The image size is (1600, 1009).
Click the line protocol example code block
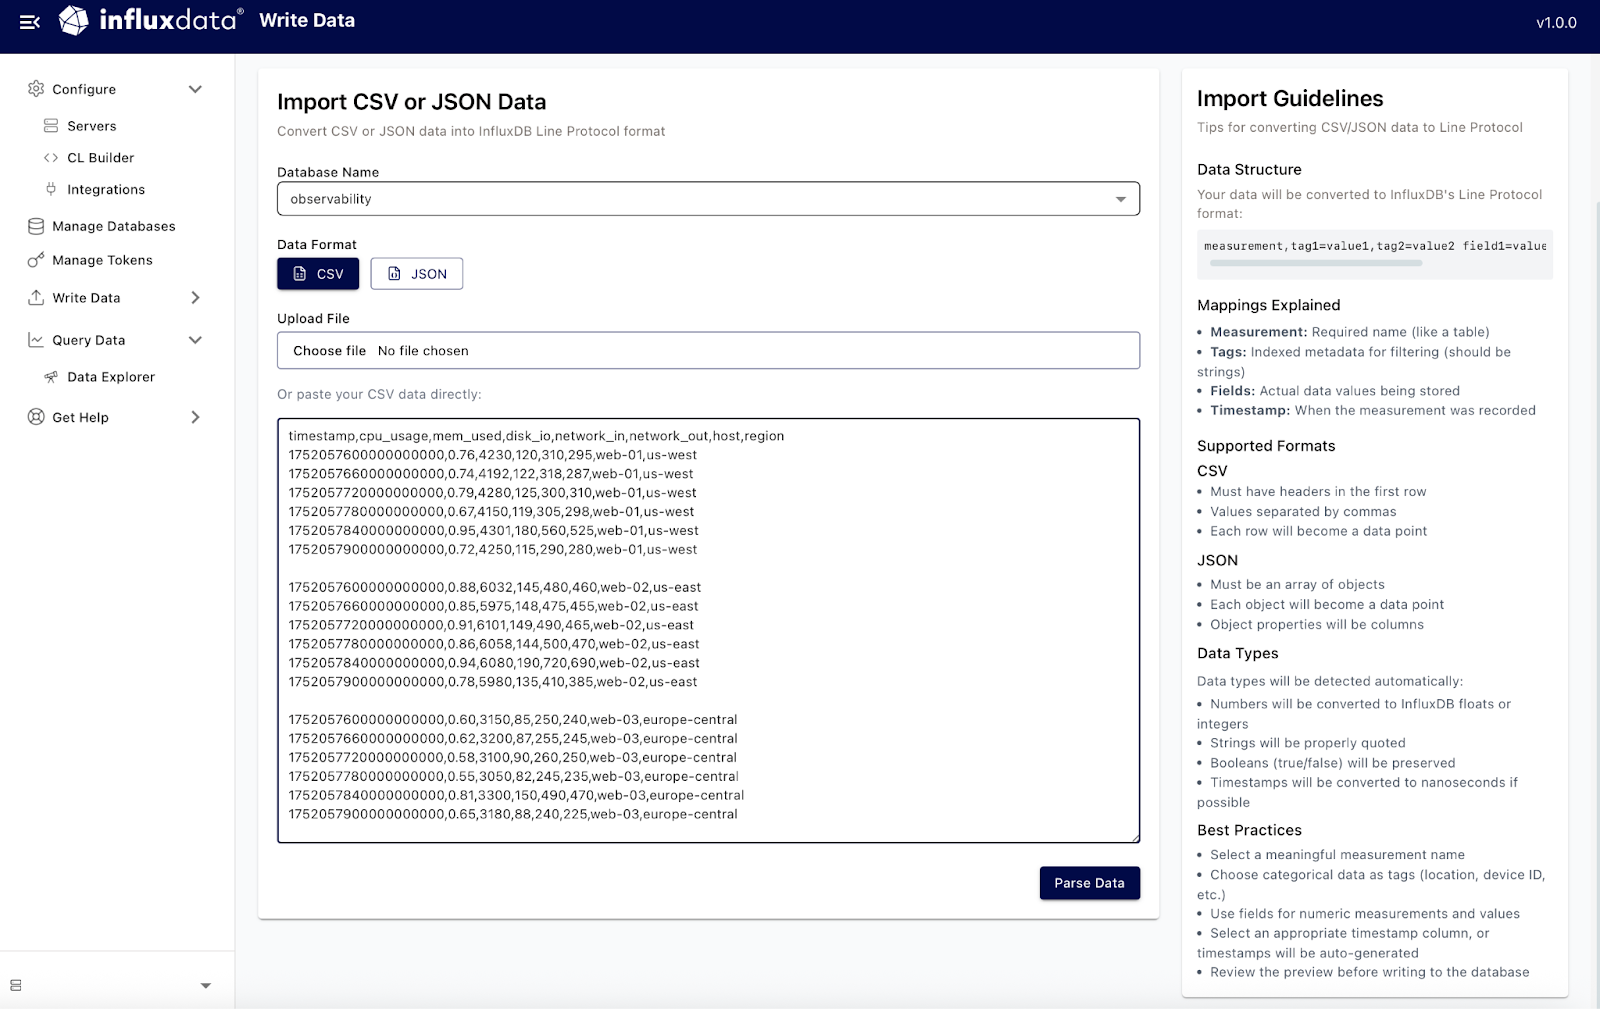click(x=1375, y=254)
